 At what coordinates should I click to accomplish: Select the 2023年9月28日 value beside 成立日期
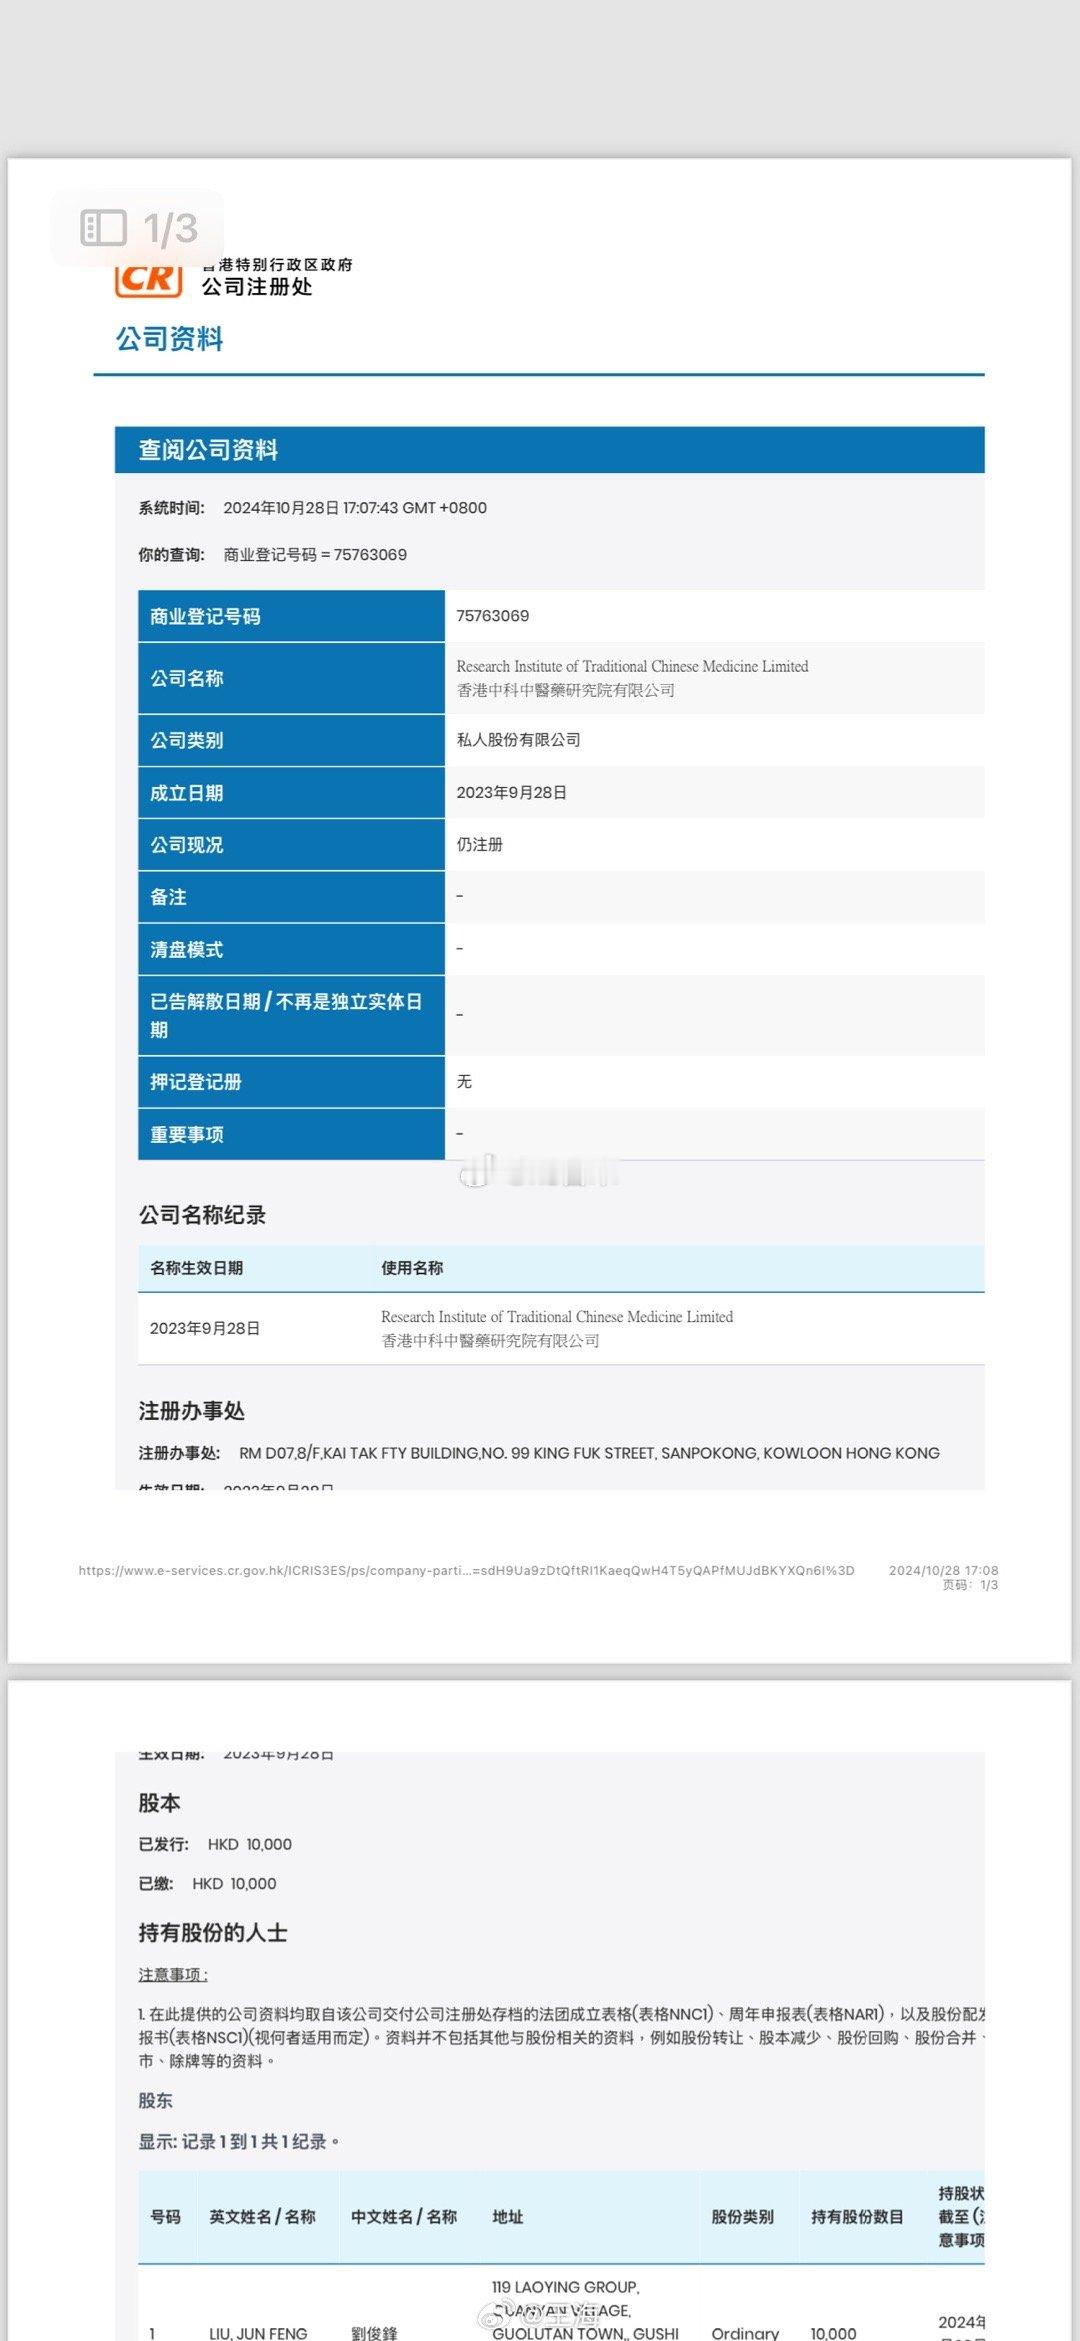512,793
